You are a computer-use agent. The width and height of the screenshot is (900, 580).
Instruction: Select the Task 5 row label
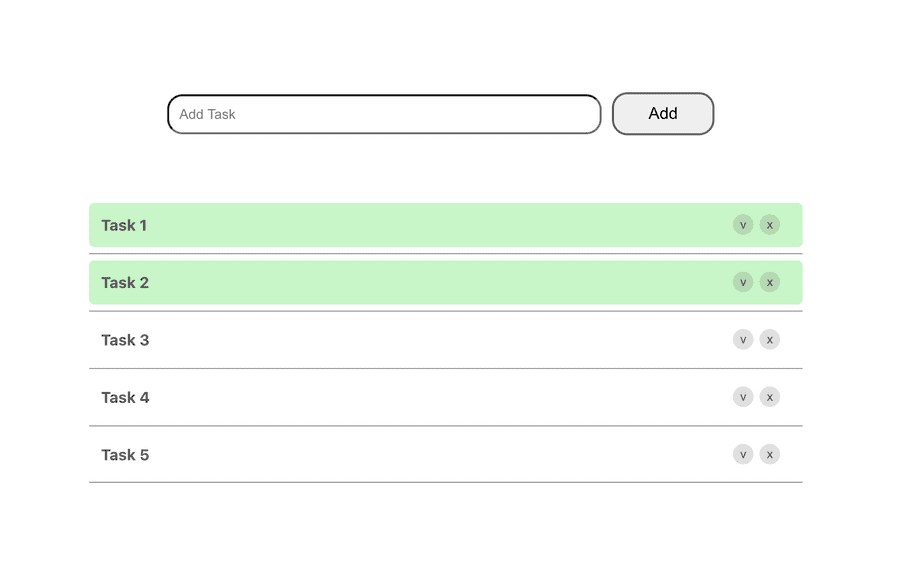coord(125,455)
